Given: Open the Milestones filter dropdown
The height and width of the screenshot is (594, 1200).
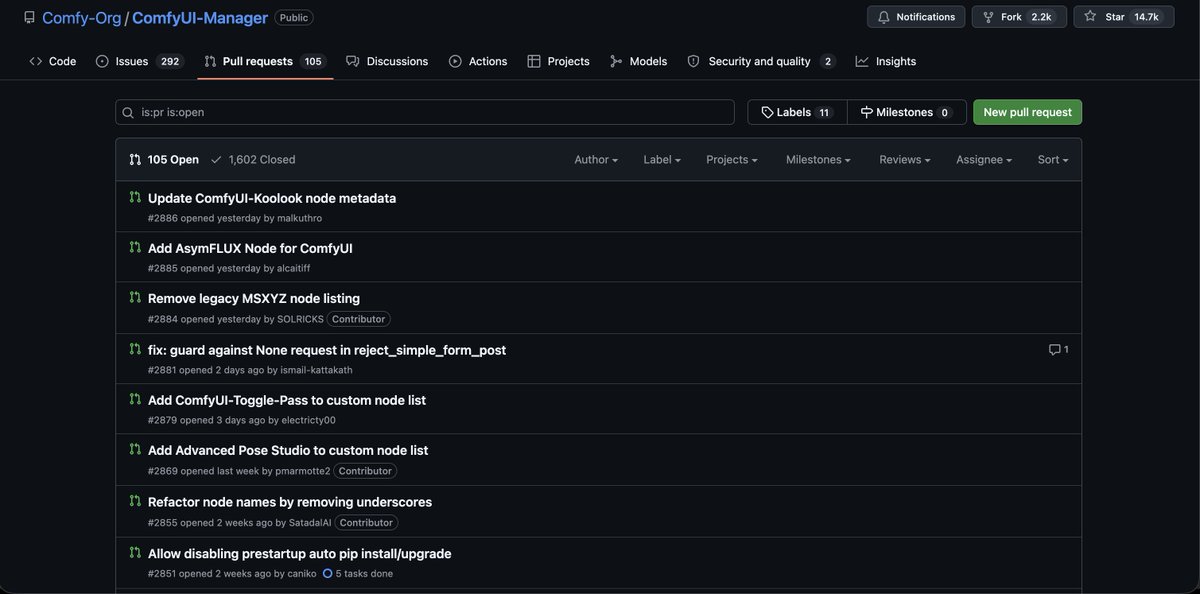Looking at the screenshot, I should (818, 159).
